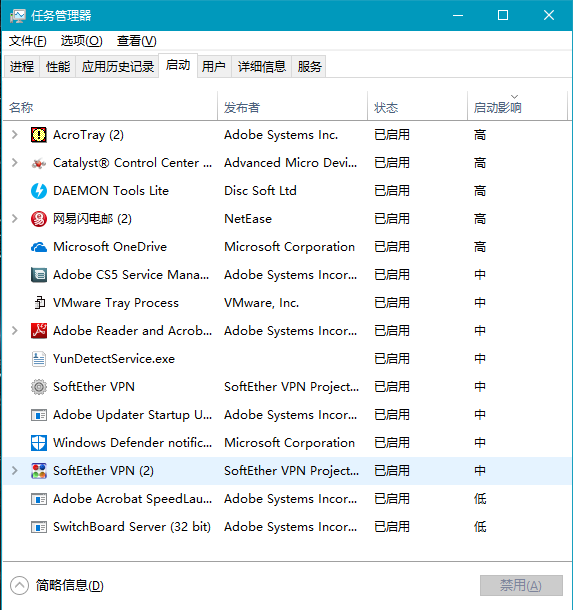The width and height of the screenshot is (573, 610).
Task: Switch to the 性能 tab
Action: click(58, 67)
